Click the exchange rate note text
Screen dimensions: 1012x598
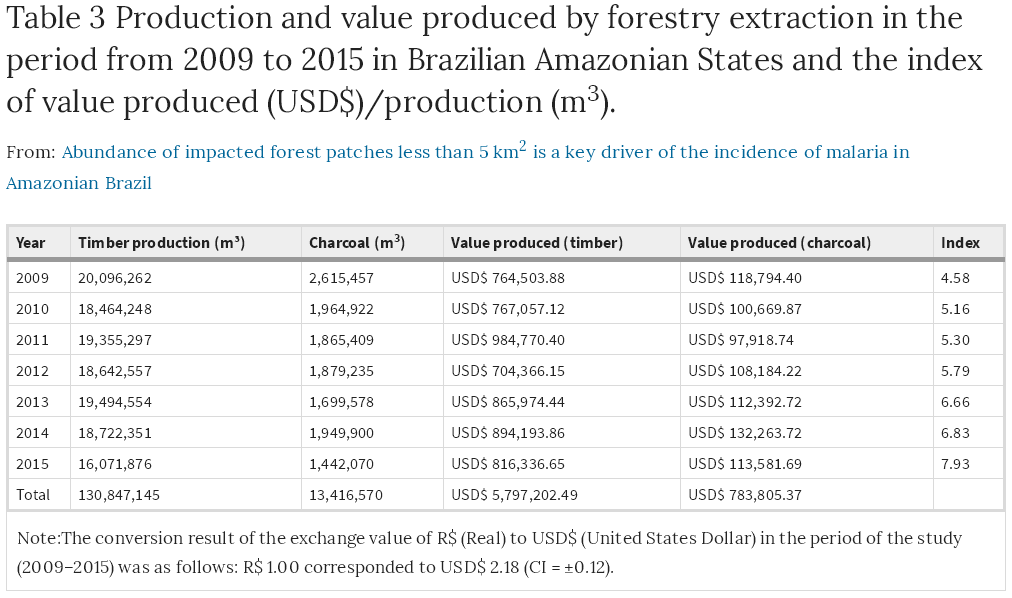pyautogui.click(x=490, y=551)
